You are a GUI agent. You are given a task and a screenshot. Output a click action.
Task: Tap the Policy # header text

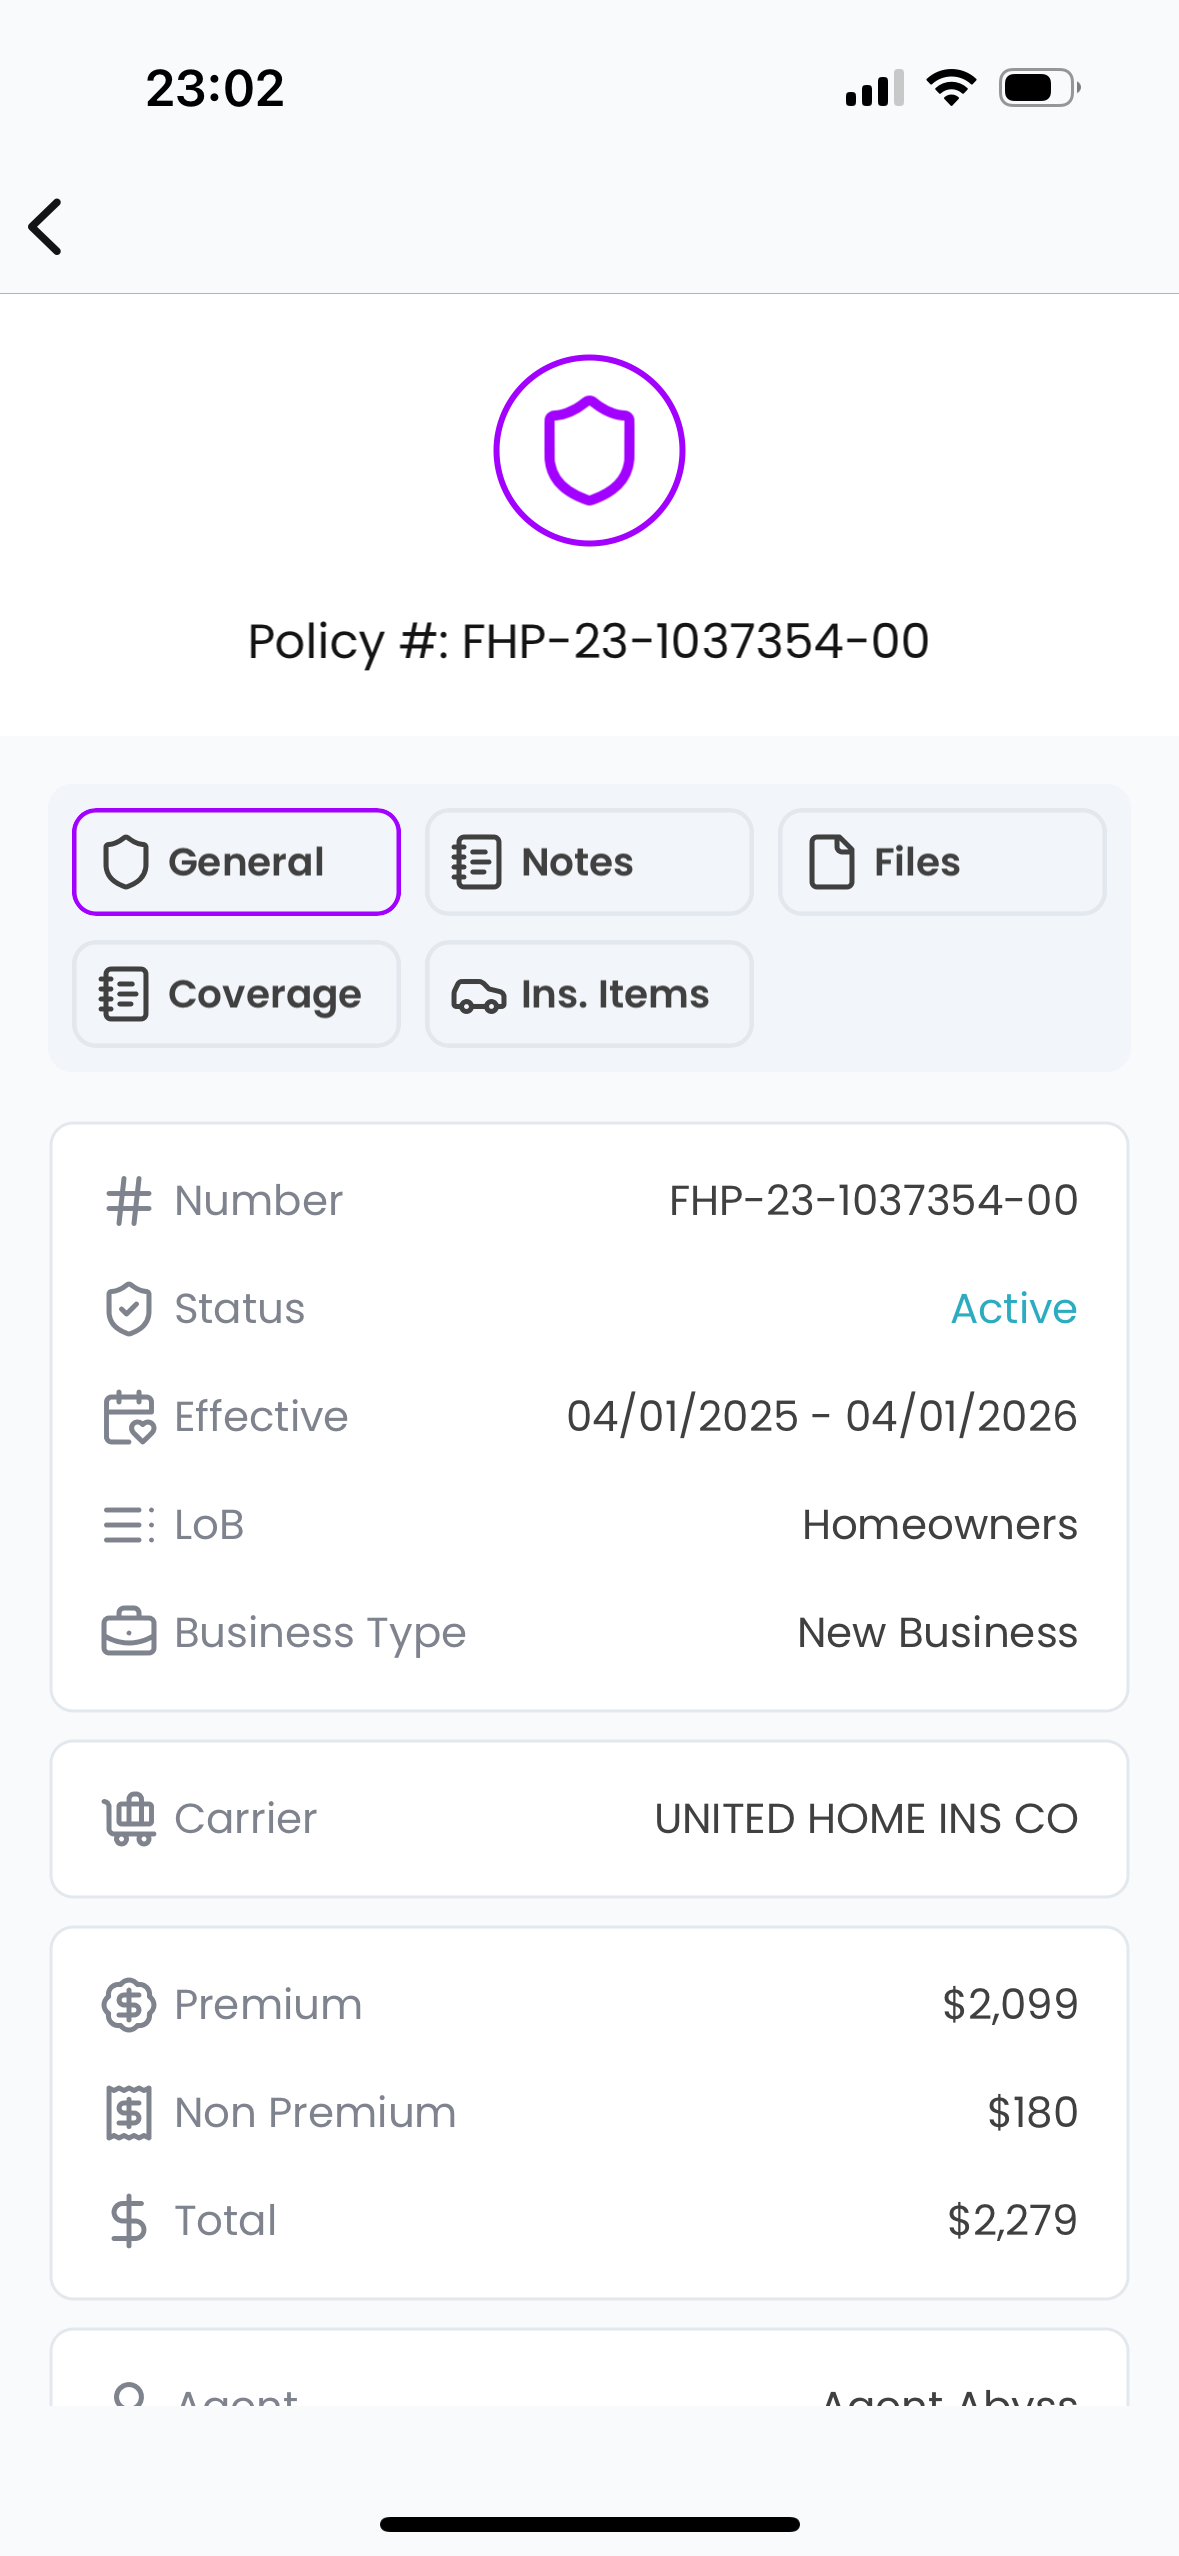point(589,641)
